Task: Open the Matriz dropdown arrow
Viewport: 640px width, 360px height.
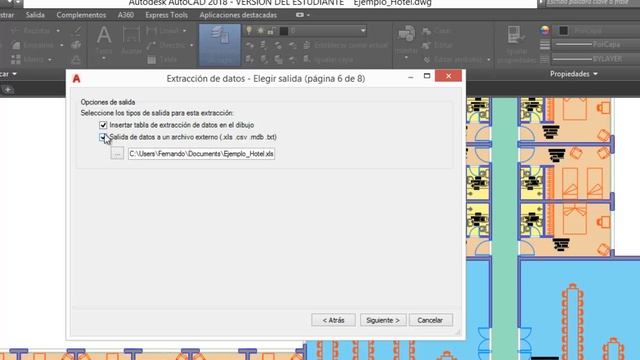Action: pyautogui.click(x=50, y=60)
